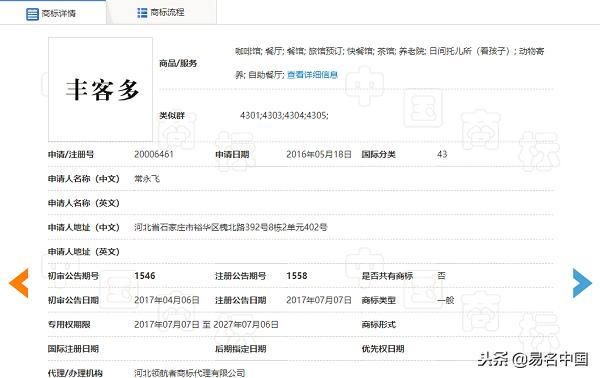The width and height of the screenshot is (600, 378).
Task: Click the 商品/服务 label
Action: 178,63
